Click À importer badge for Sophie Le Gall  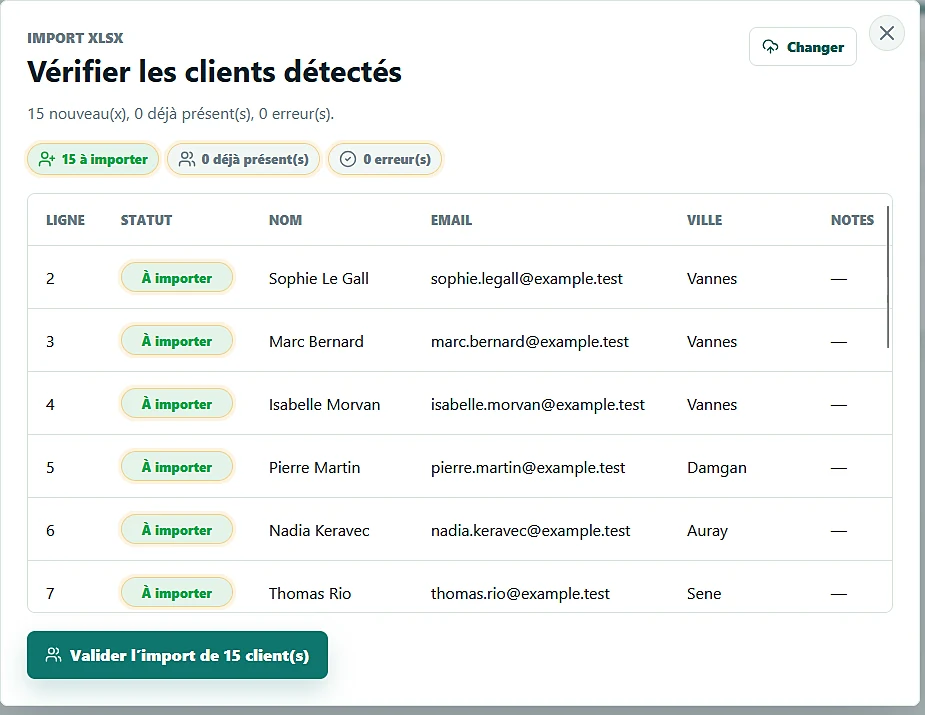tap(176, 278)
